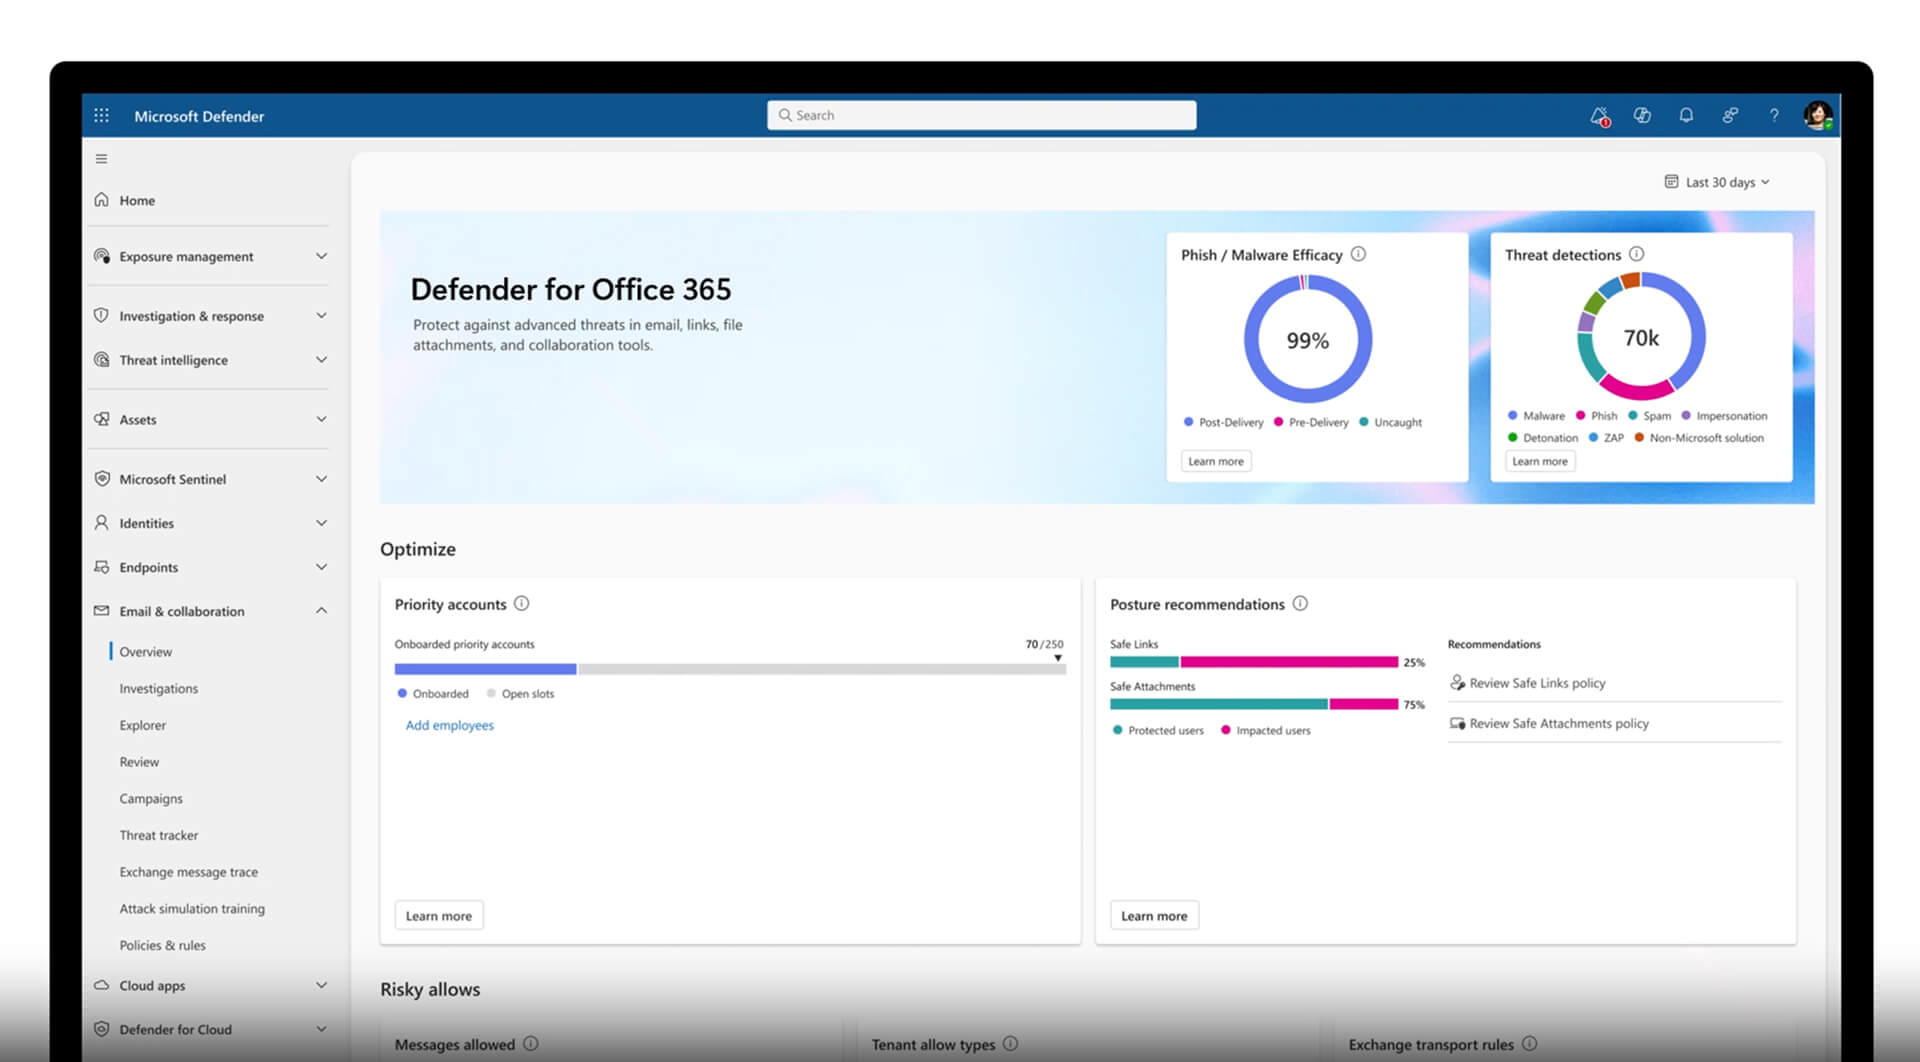The width and height of the screenshot is (1920, 1062).
Task: Click Learn more in Posture recommendations card
Action: (1154, 915)
